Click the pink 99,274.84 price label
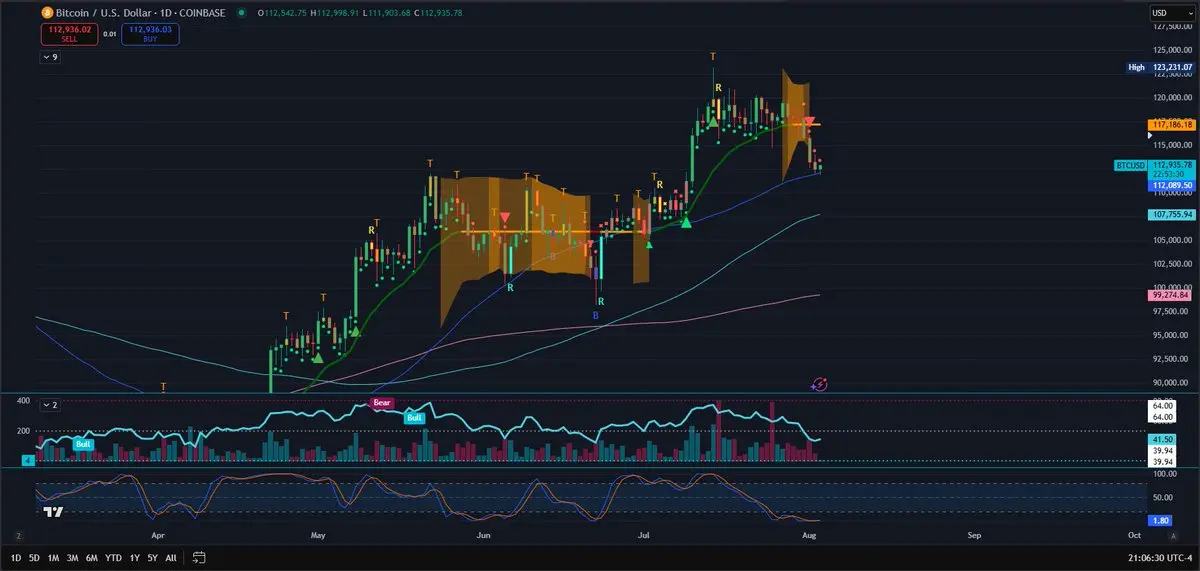Screen dimensions: 1200x571 point(1172,295)
